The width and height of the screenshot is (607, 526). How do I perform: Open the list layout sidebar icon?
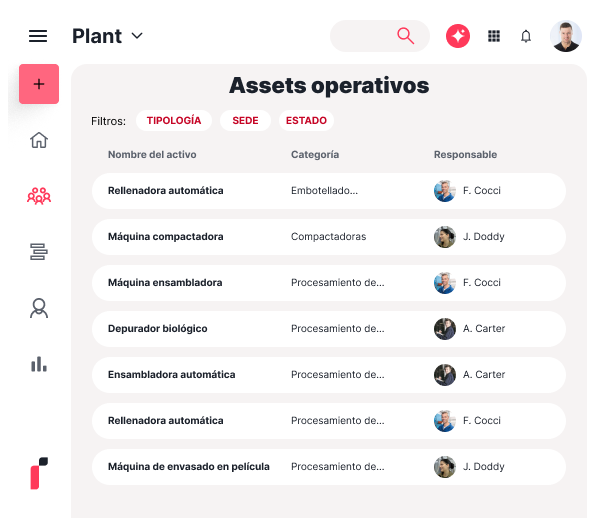click(x=39, y=252)
